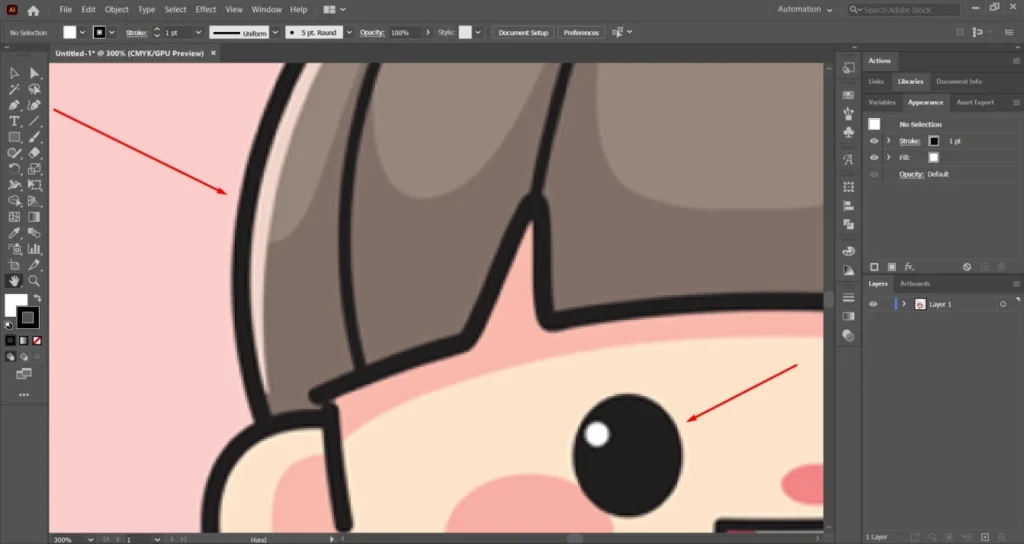Open 5 pt. Round brush definition dropdown
The height and width of the screenshot is (544, 1024).
coord(349,33)
